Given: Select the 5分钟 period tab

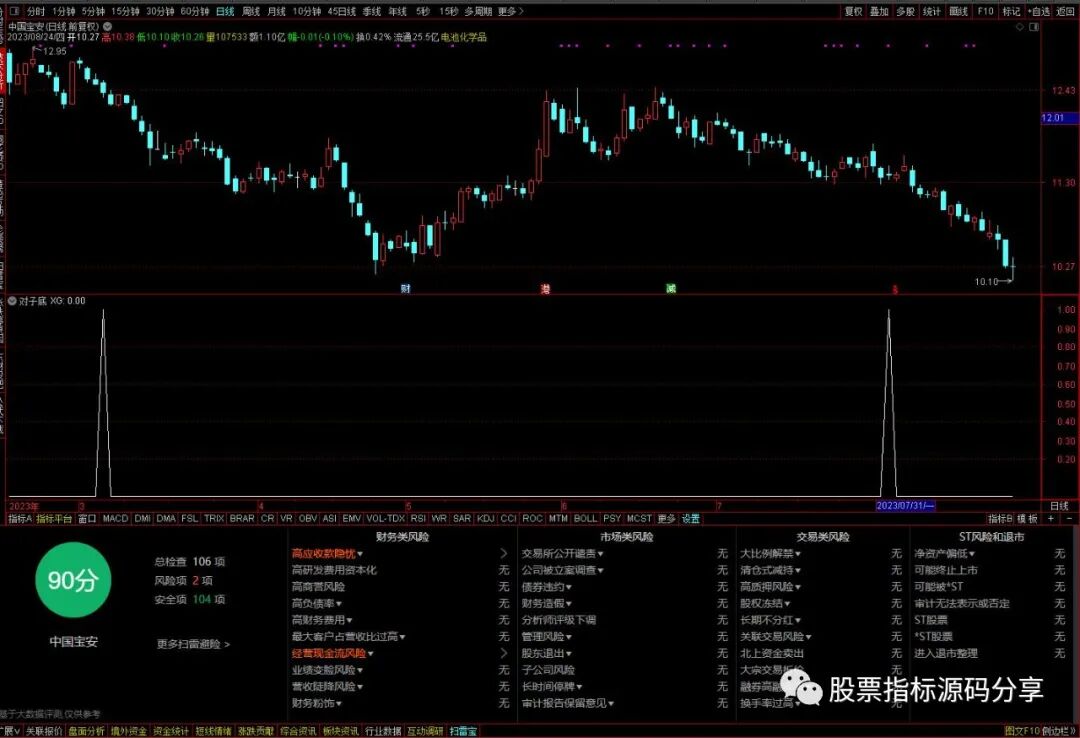Looking at the screenshot, I should point(93,11).
